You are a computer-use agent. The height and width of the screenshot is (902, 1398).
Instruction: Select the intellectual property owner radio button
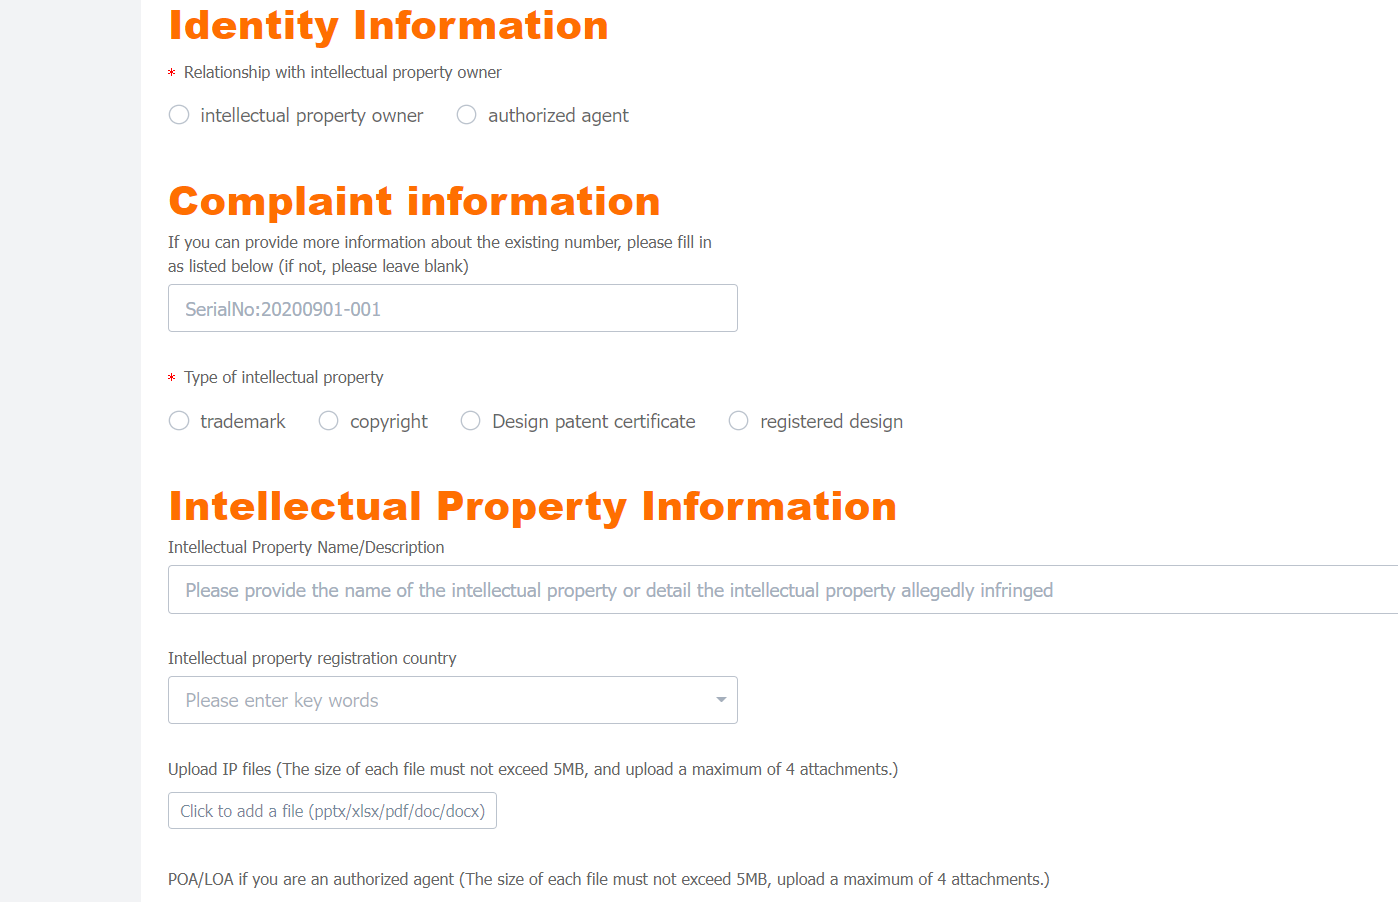click(x=179, y=115)
